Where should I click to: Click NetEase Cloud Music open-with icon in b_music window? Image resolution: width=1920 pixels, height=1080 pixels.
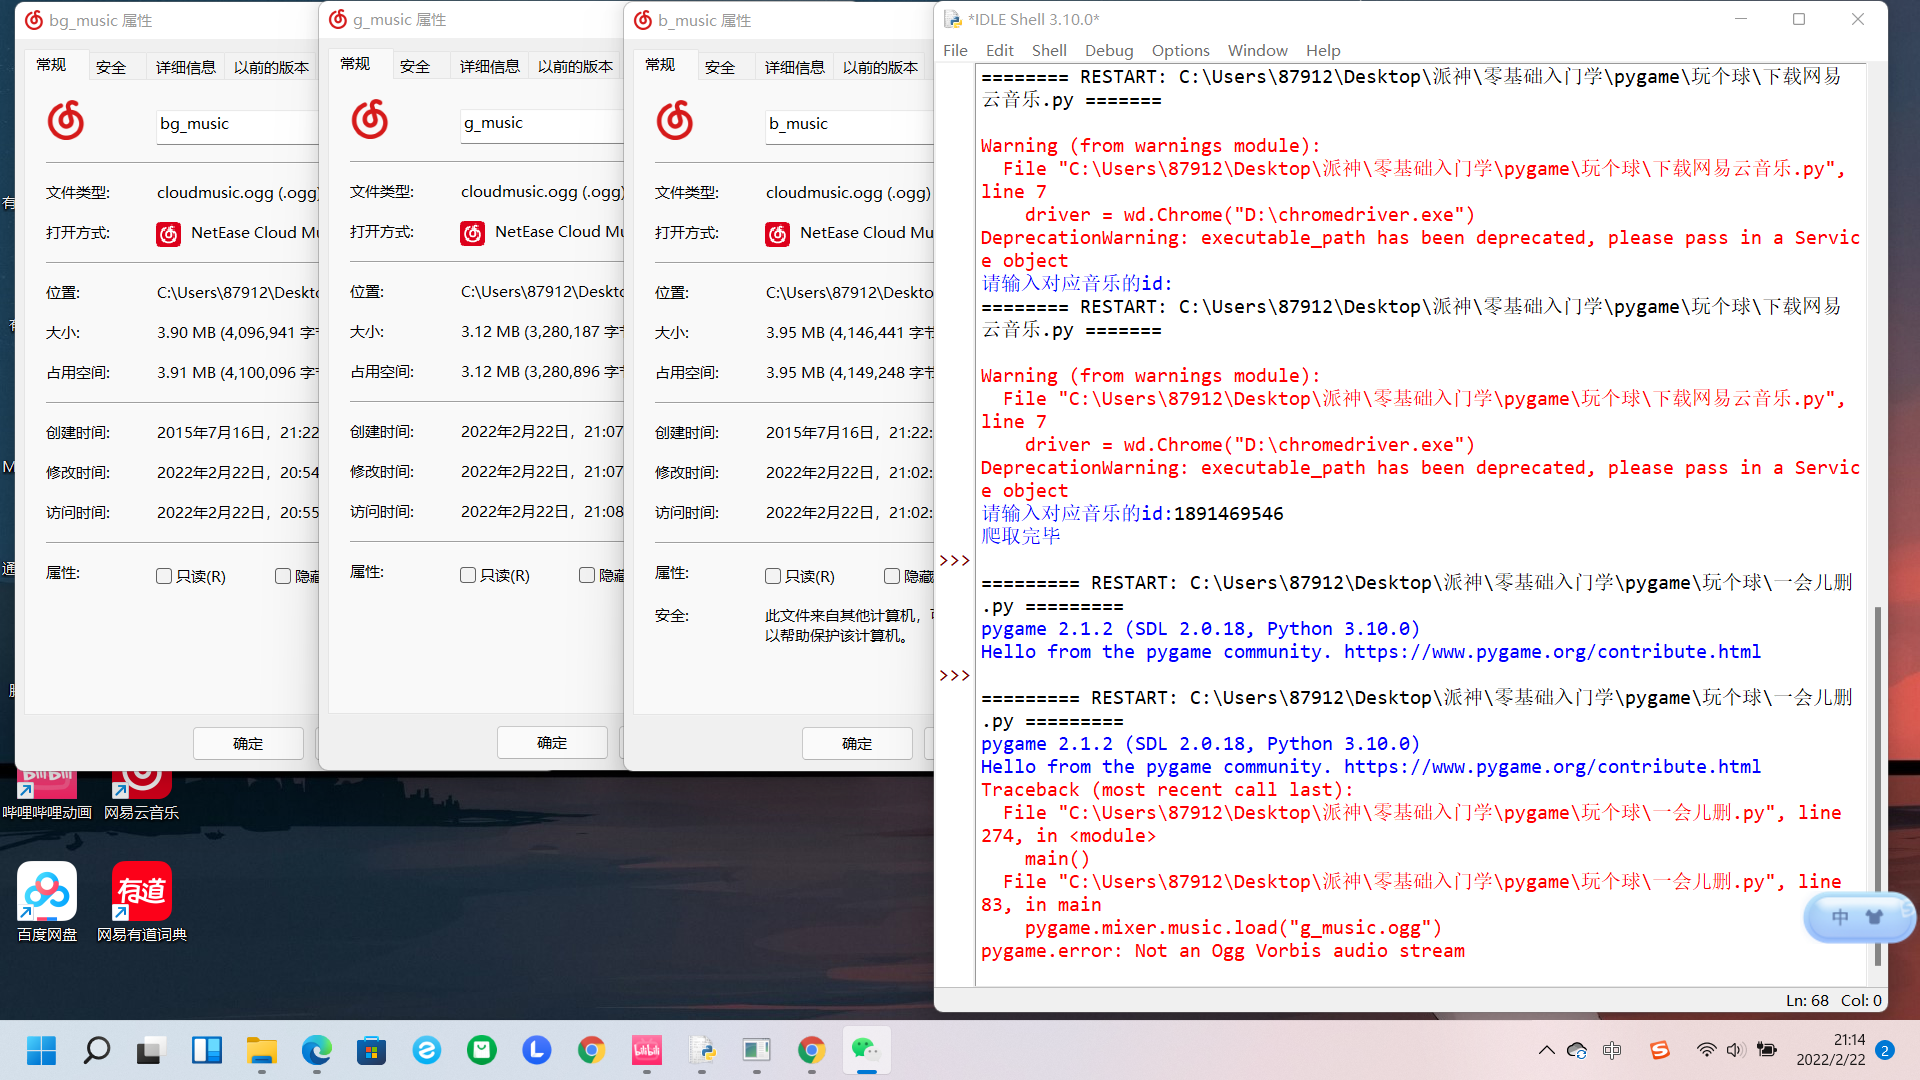[778, 234]
